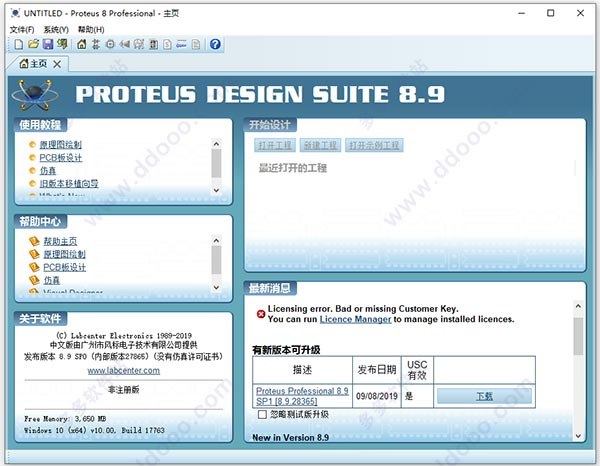
Task: Click the Proteus title bar application icon
Action: 15,13
